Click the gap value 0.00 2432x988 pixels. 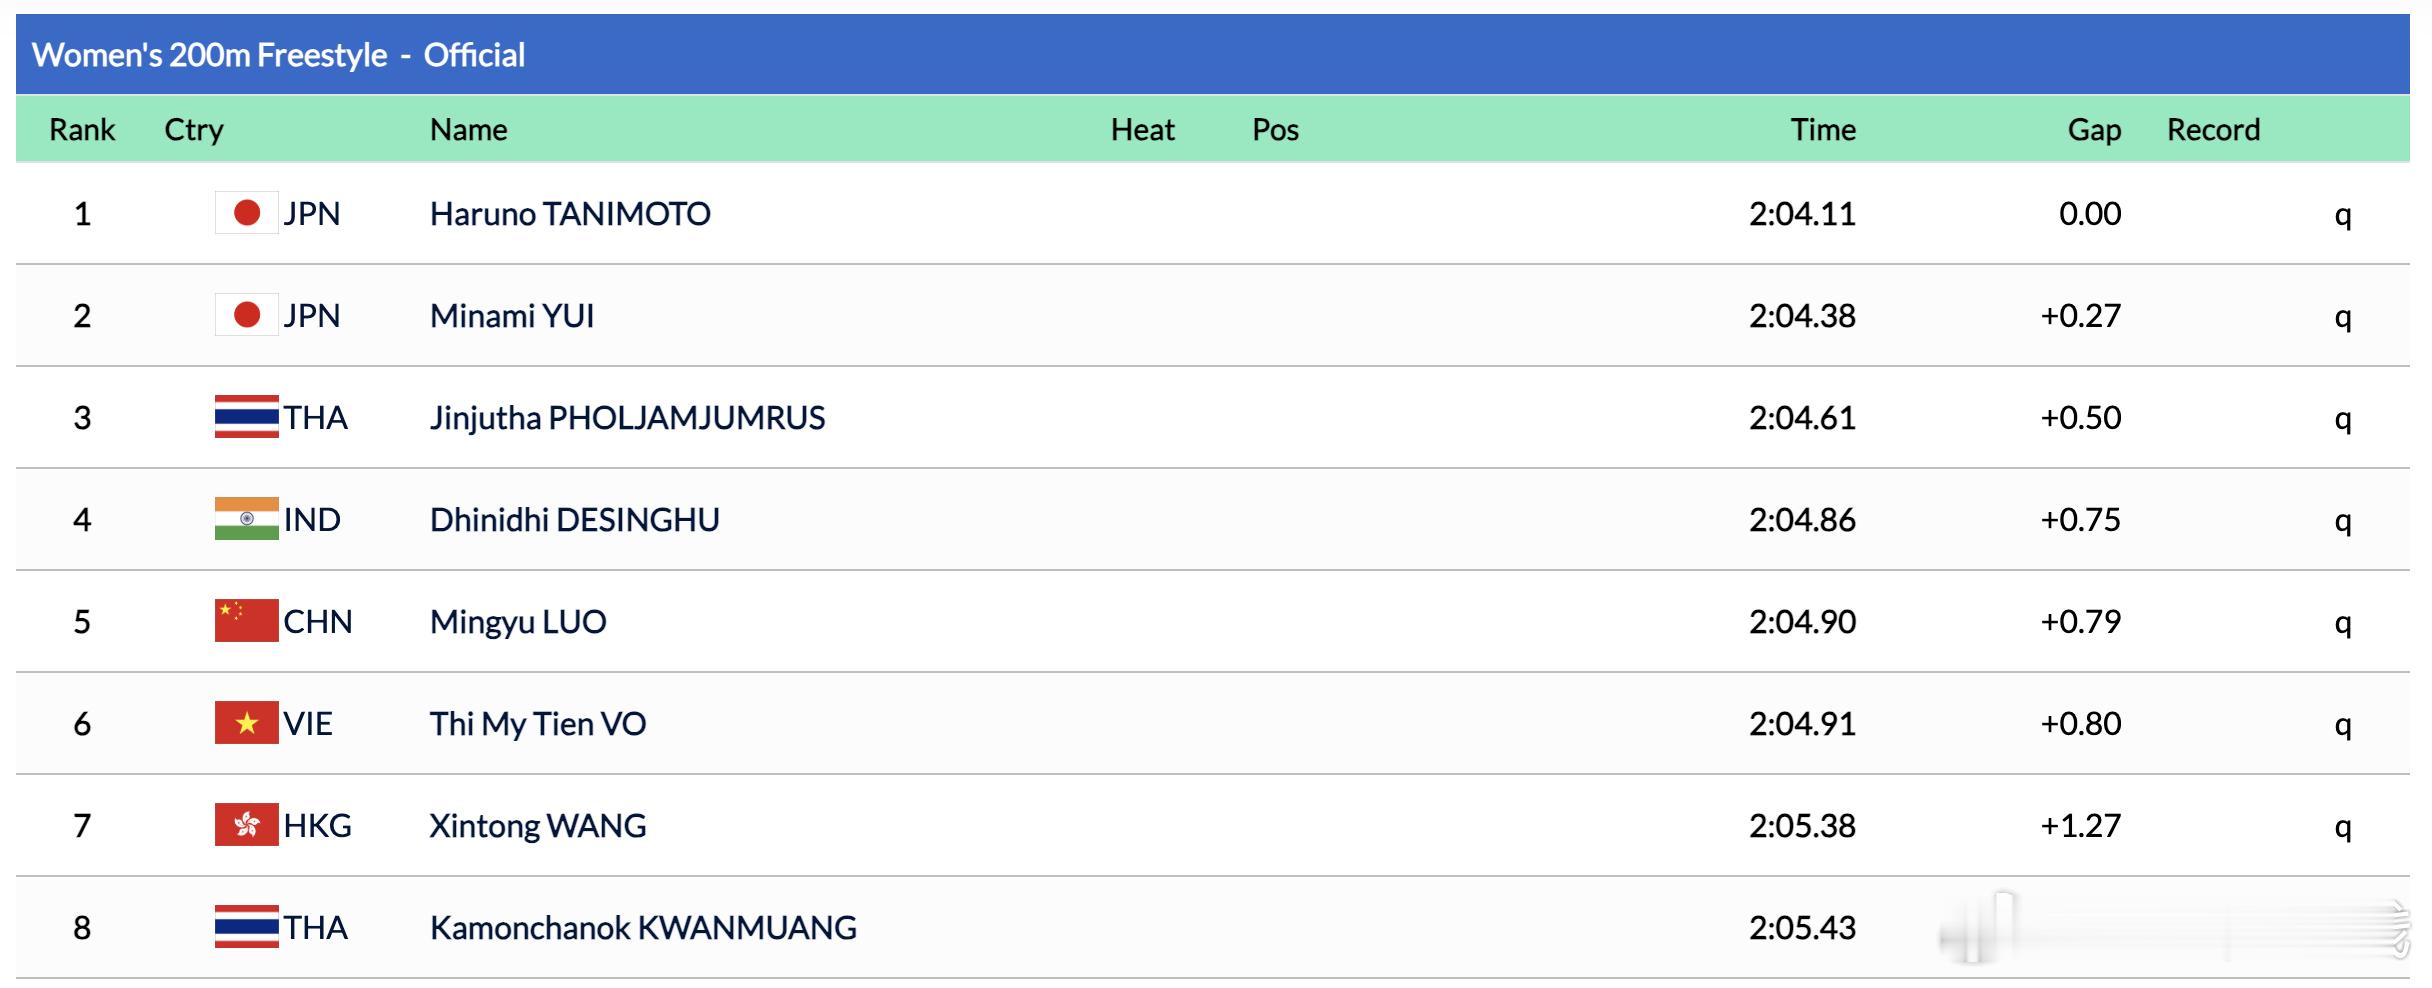click(x=2090, y=214)
